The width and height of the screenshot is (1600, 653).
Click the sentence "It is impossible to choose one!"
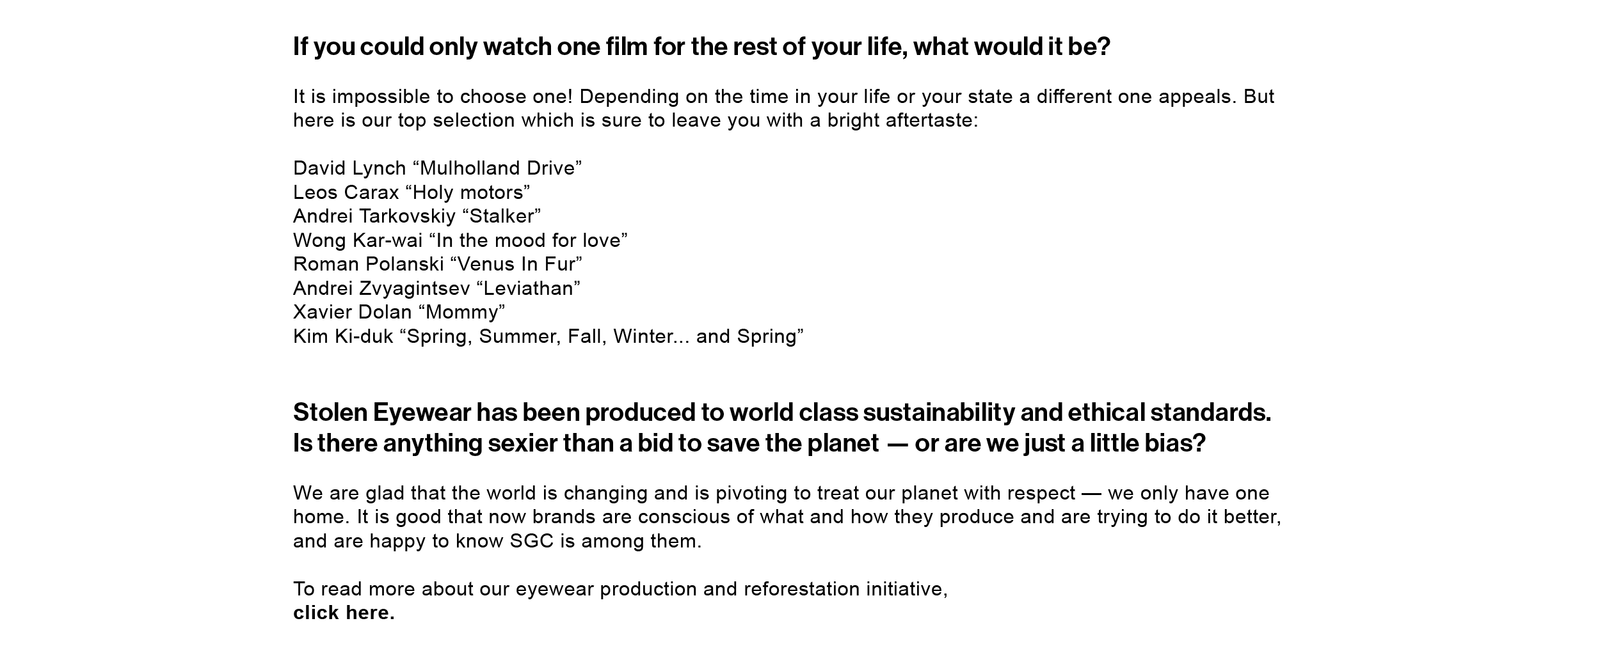point(432,97)
